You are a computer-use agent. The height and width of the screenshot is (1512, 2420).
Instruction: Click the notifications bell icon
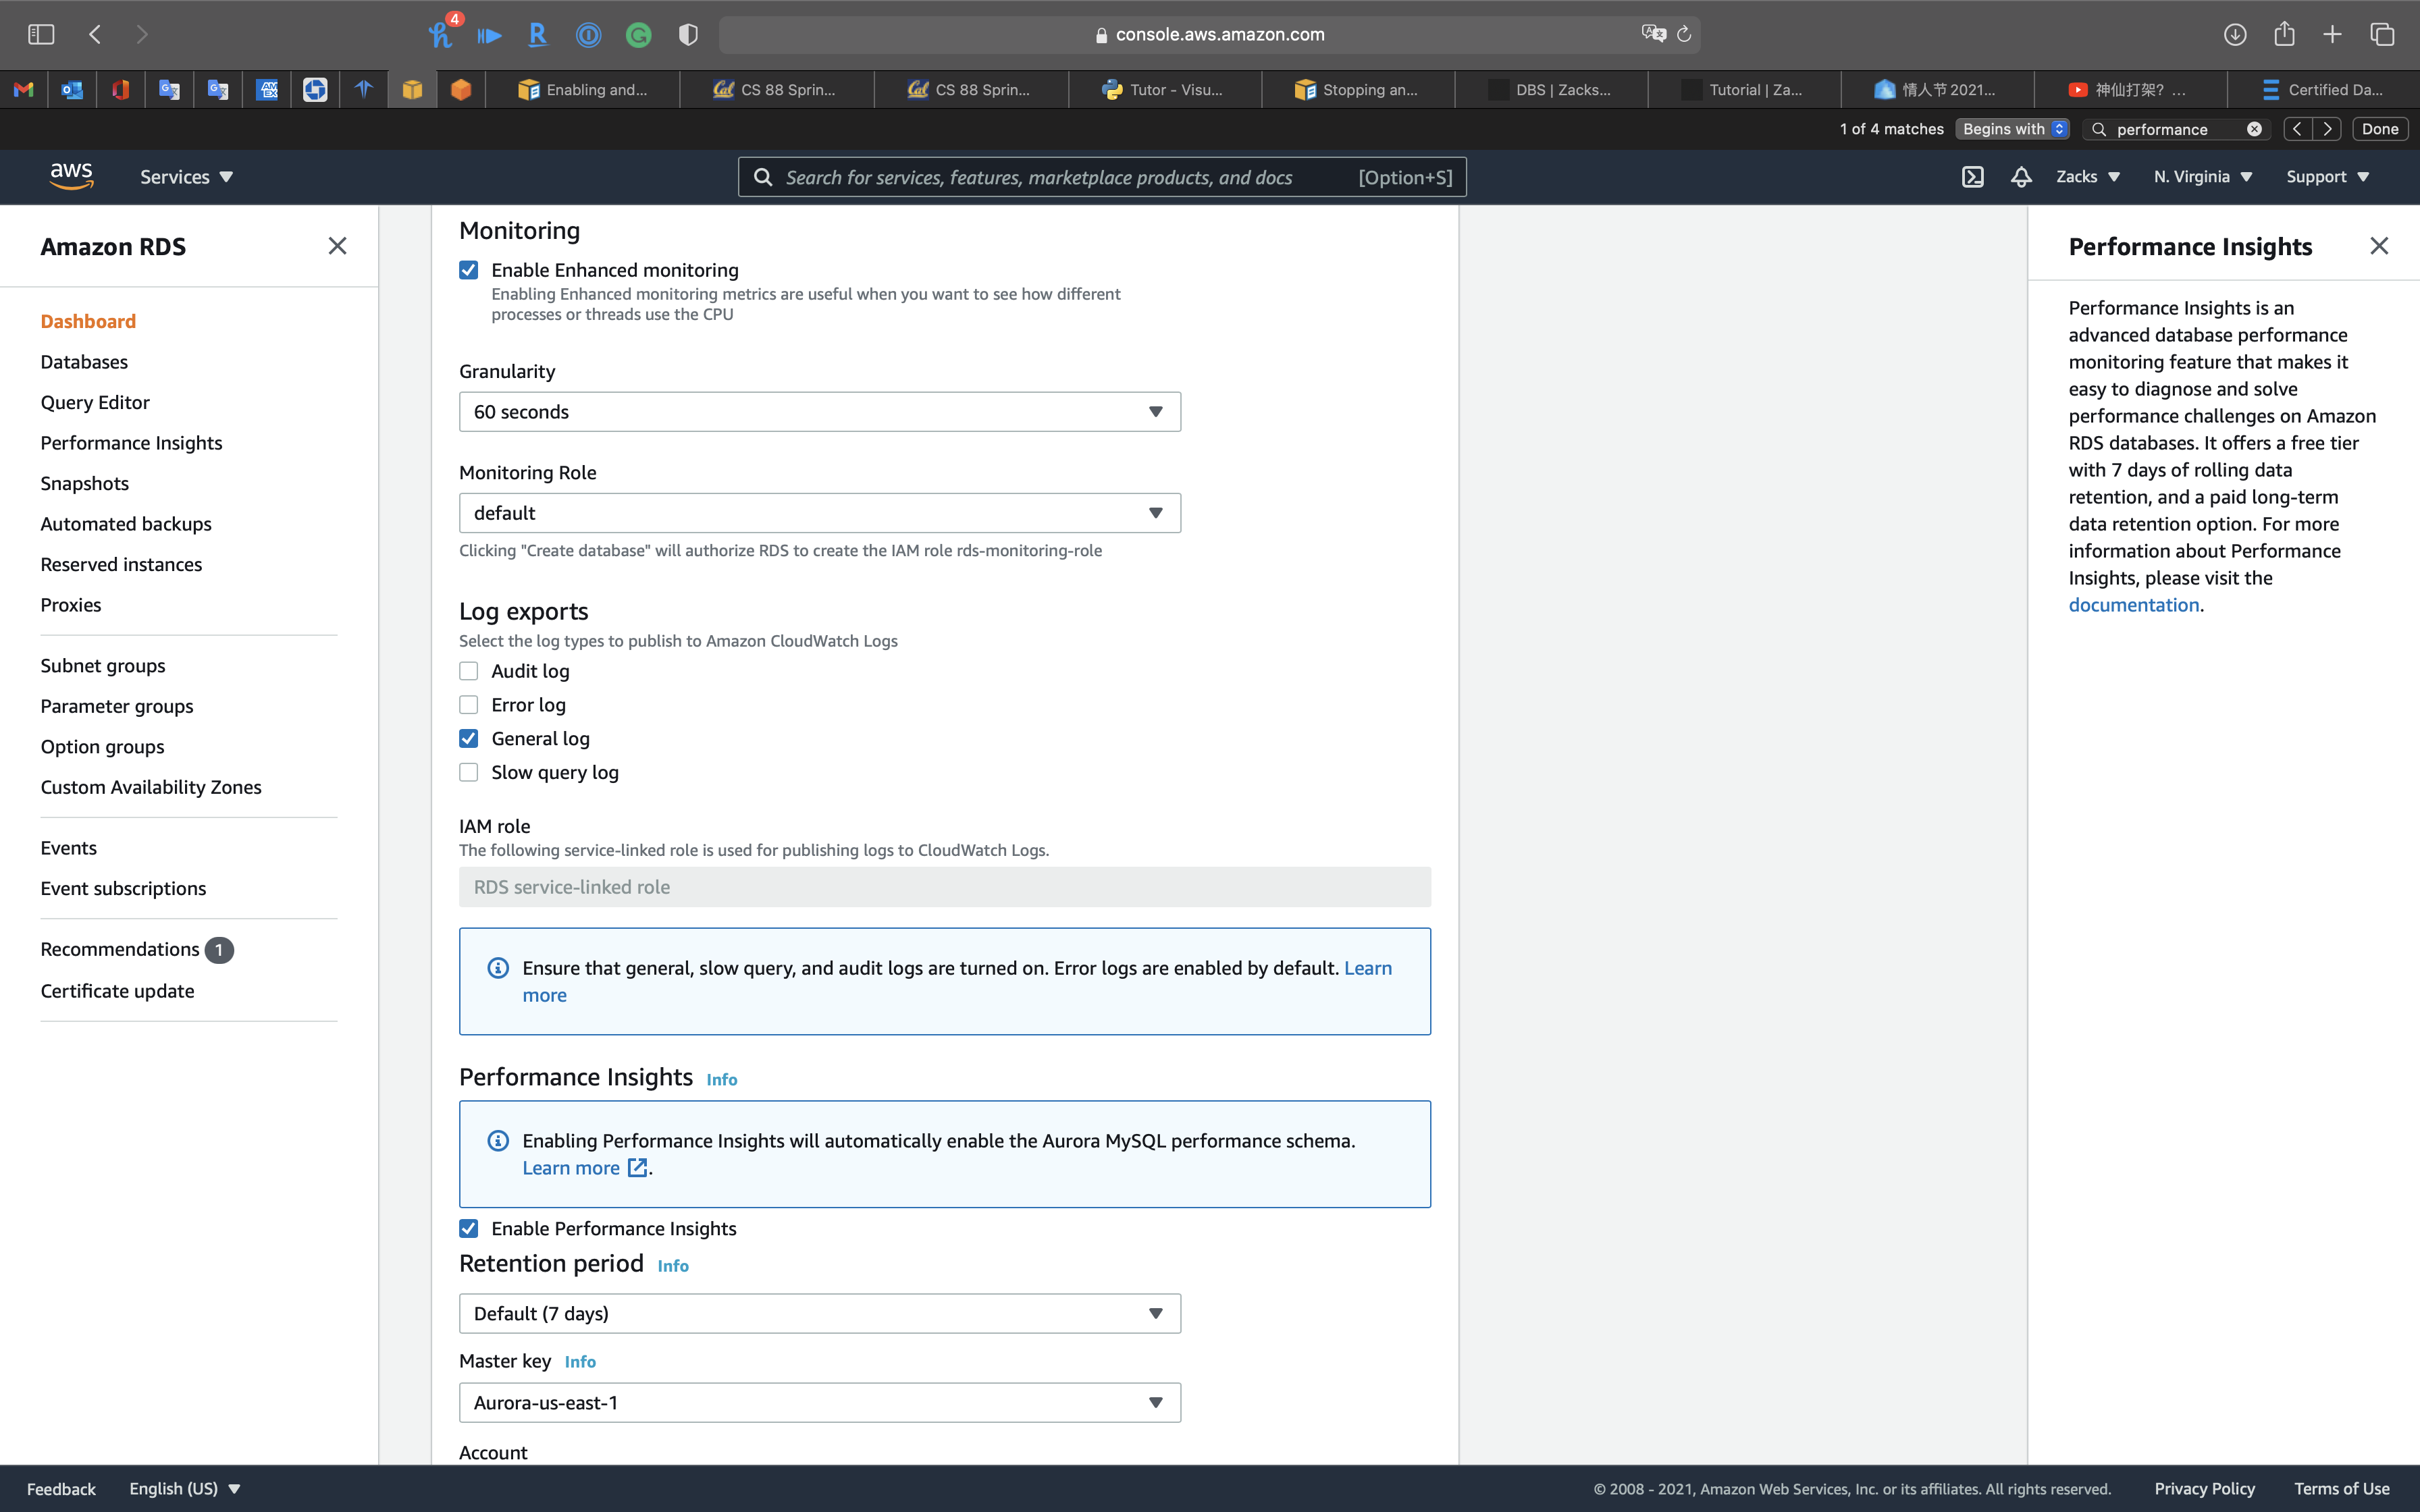(2021, 177)
